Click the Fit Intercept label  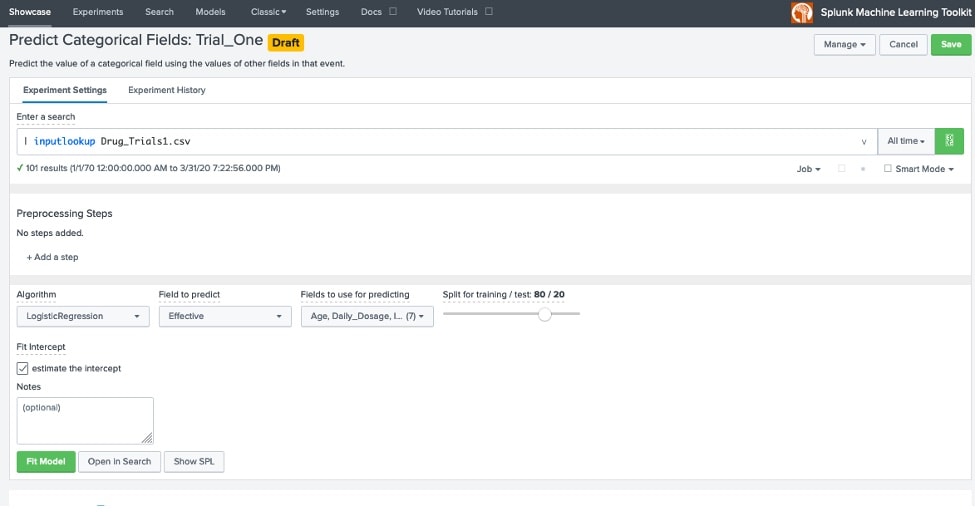(x=41, y=347)
